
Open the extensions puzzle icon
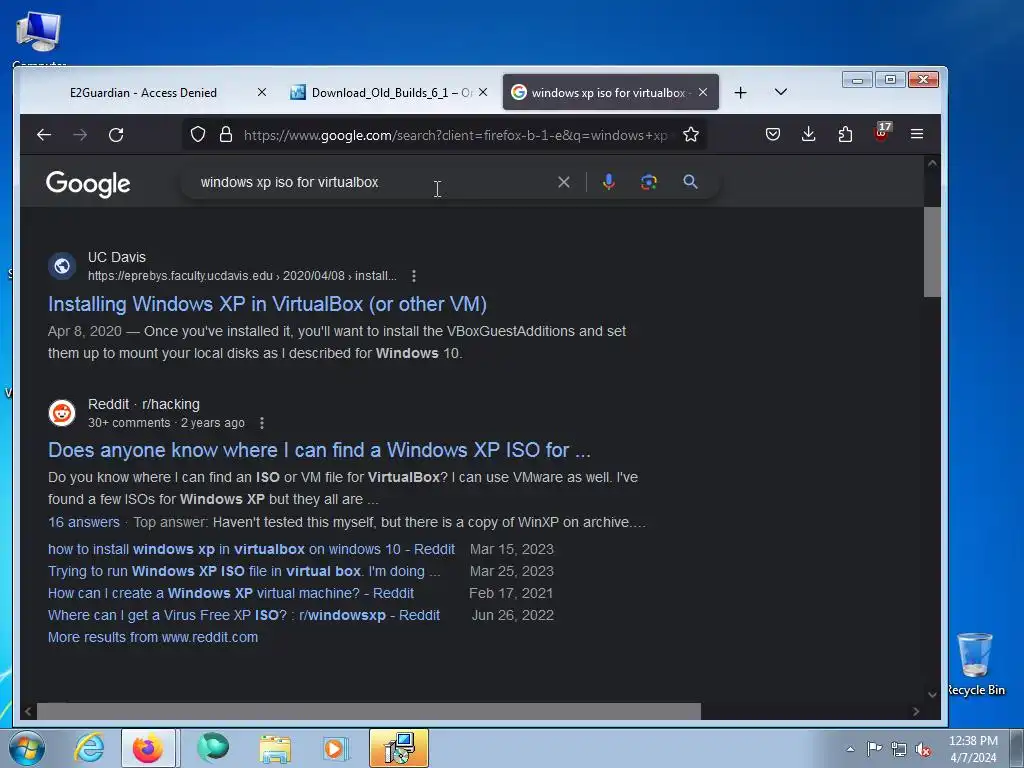click(x=845, y=135)
